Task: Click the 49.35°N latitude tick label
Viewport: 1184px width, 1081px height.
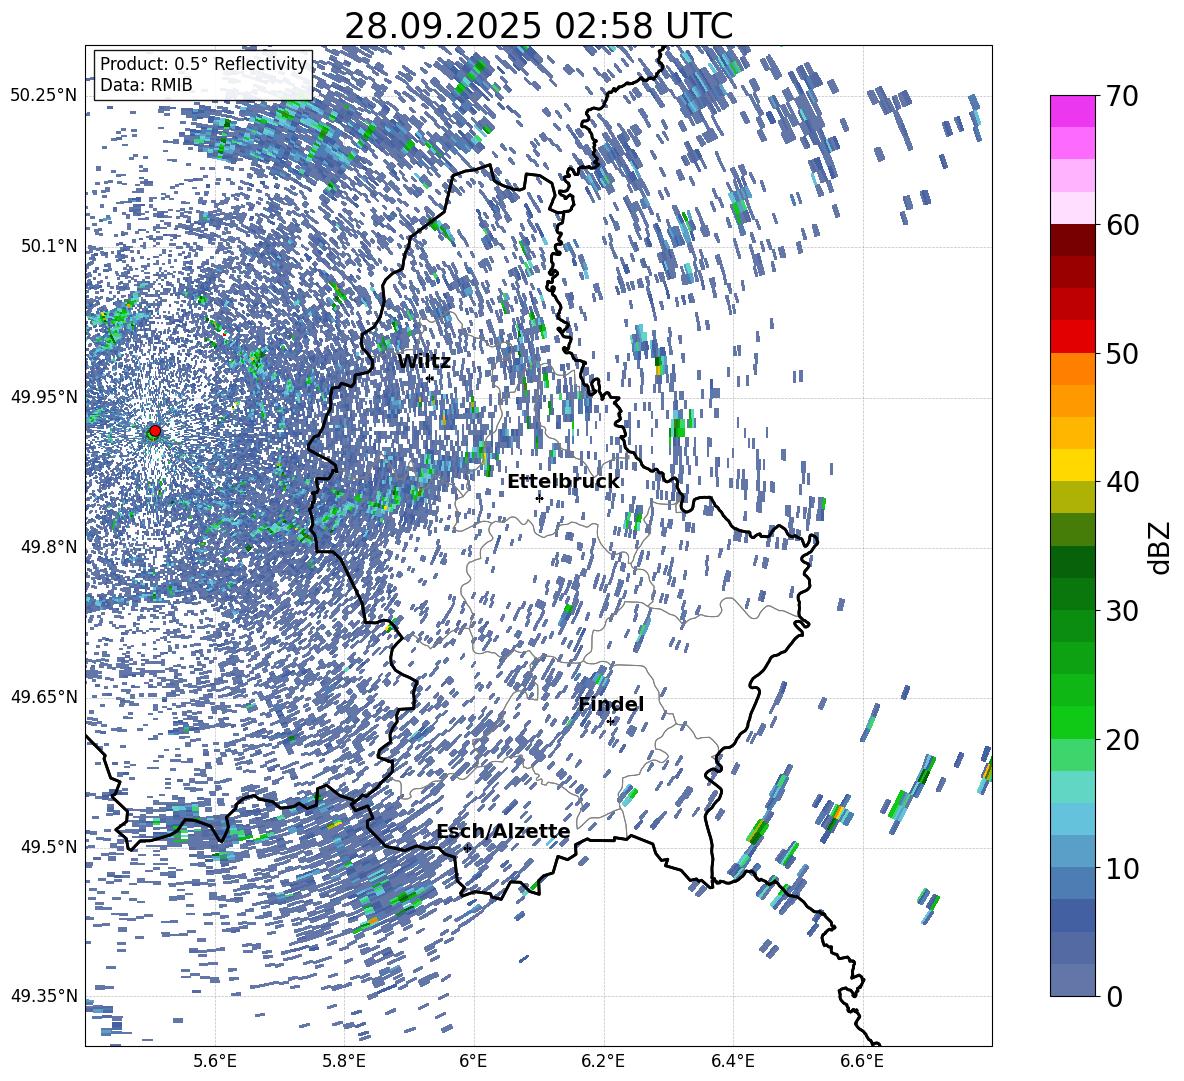Action: click(43, 996)
